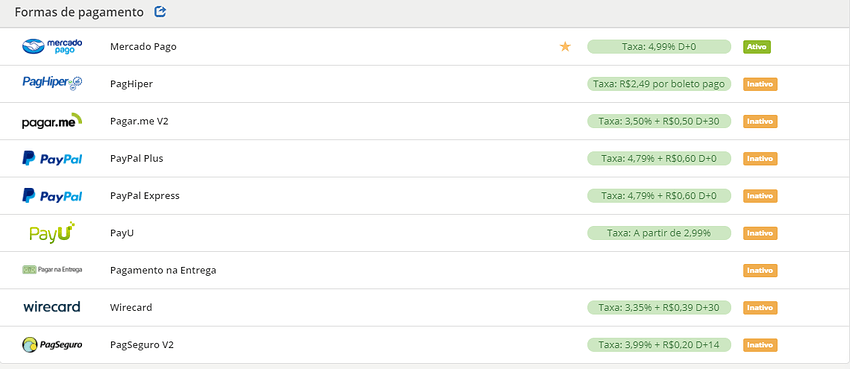Click the PayU logo
Screen dimensions: 850x369
coord(52,233)
